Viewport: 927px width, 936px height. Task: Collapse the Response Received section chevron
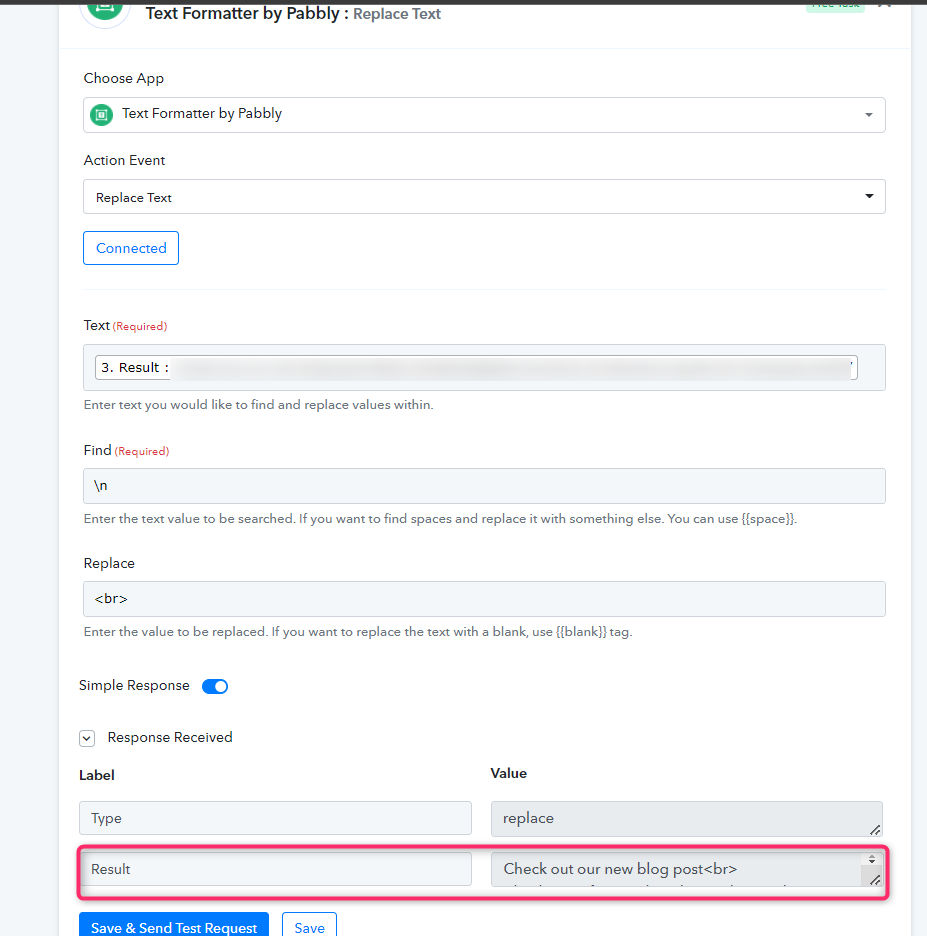click(x=87, y=738)
